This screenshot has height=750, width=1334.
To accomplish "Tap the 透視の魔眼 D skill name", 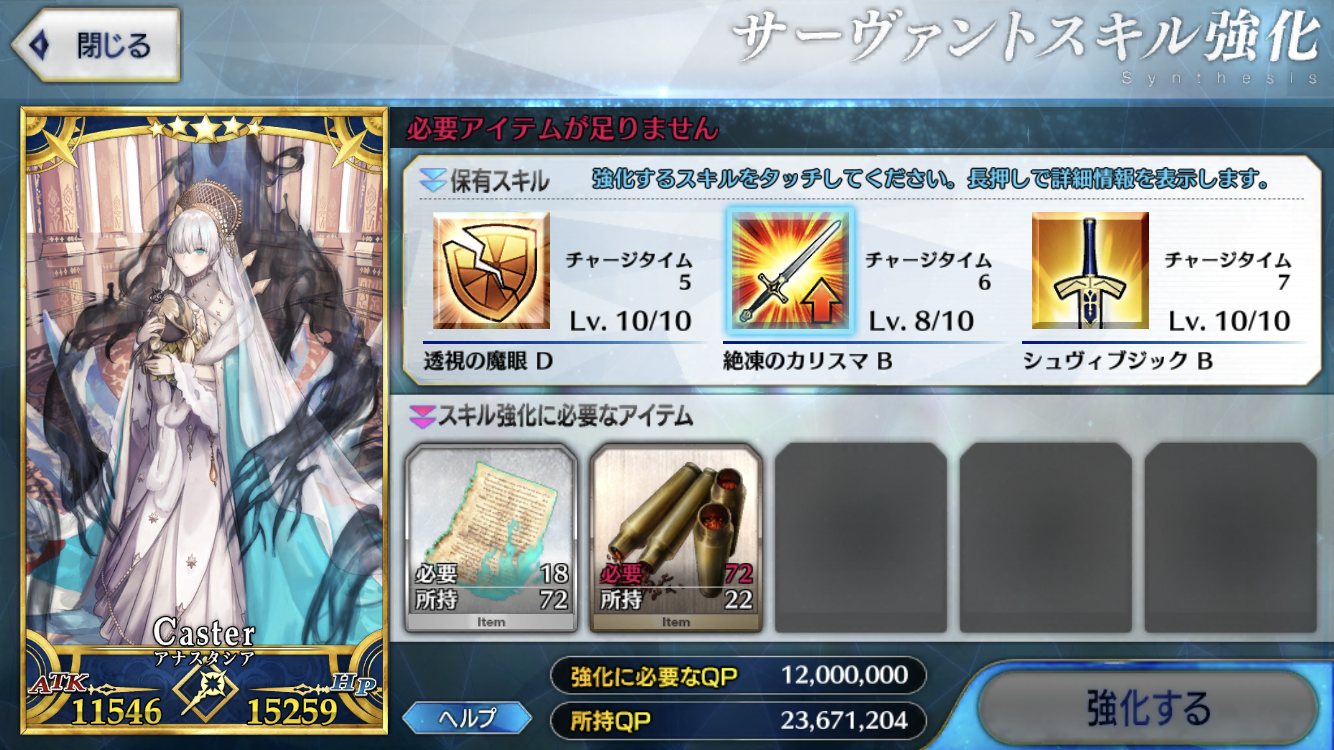I will [490, 360].
